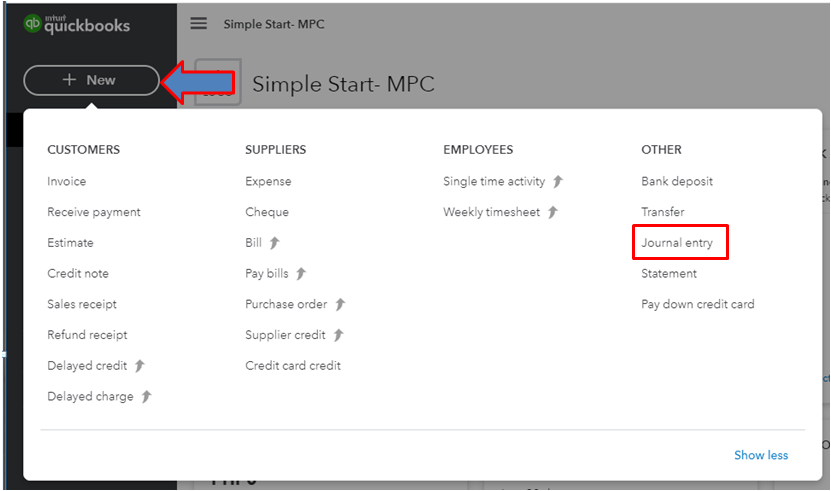Screen dimensions: 831x491
Task: Select Bill under Suppliers
Action: pos(253,243)
